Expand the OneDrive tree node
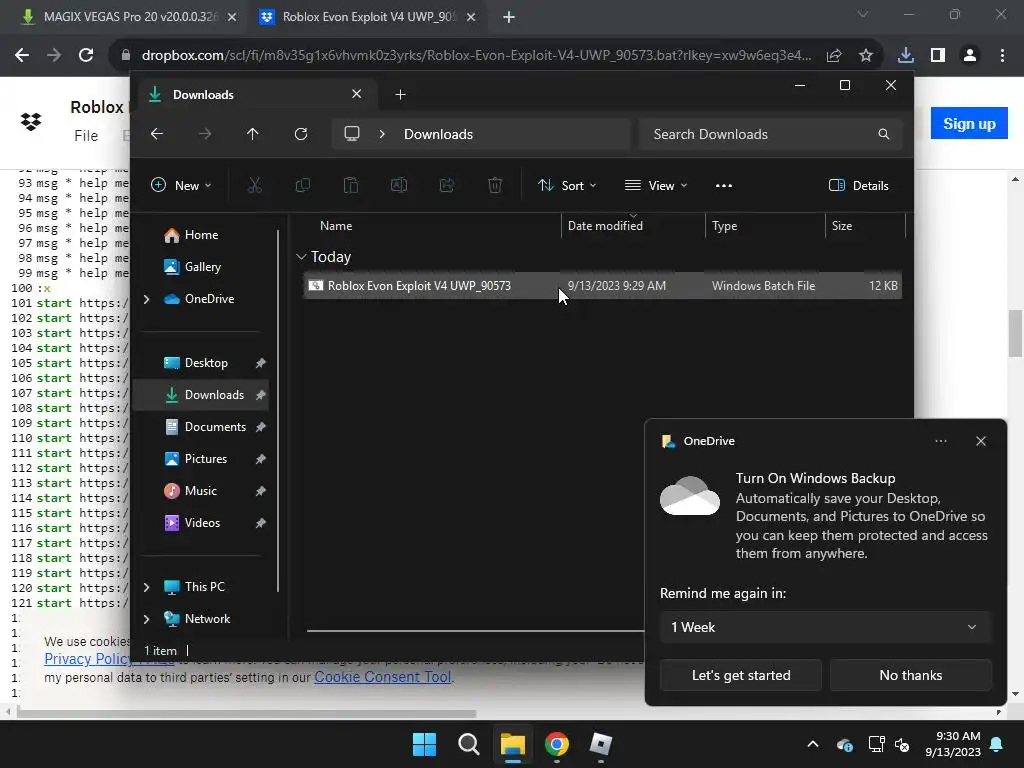Screen dimensions: 1024x768 pos(146,299)
